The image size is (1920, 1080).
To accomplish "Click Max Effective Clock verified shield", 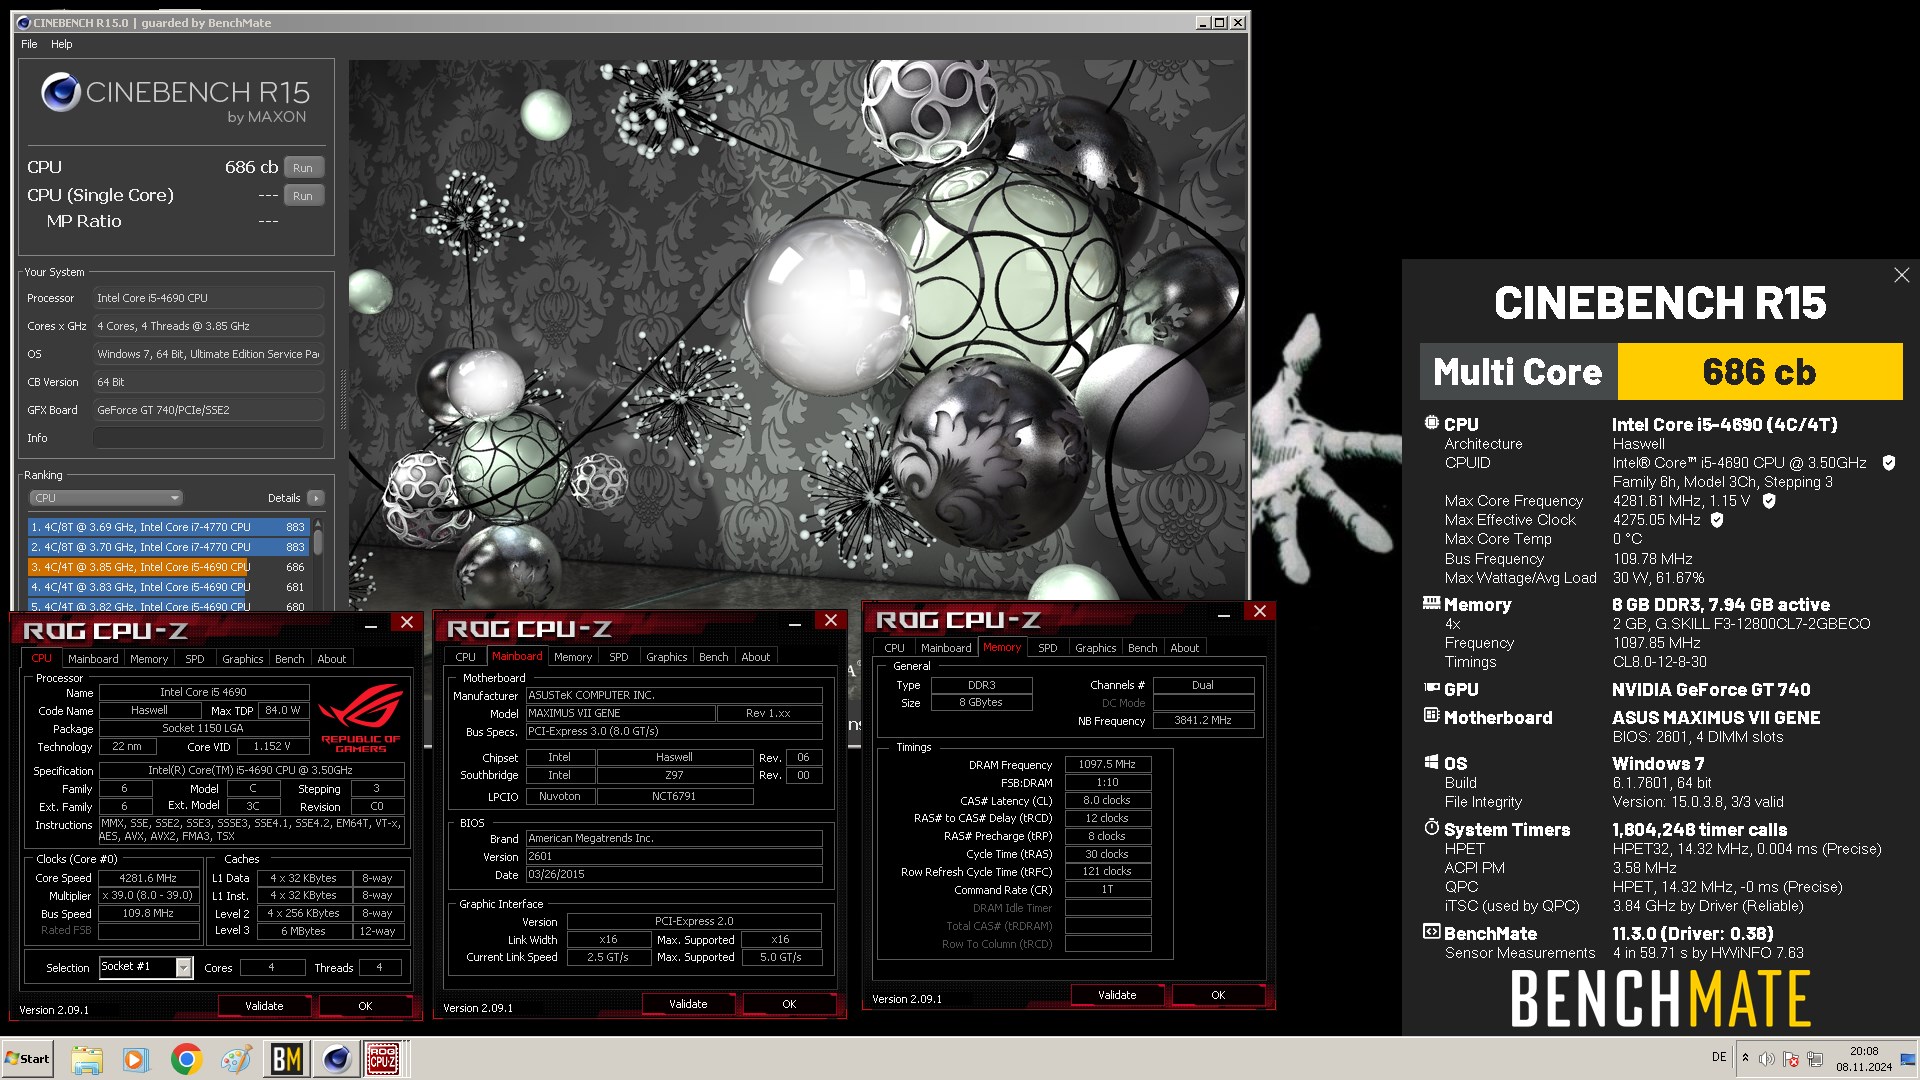I will coord(1717,520).
